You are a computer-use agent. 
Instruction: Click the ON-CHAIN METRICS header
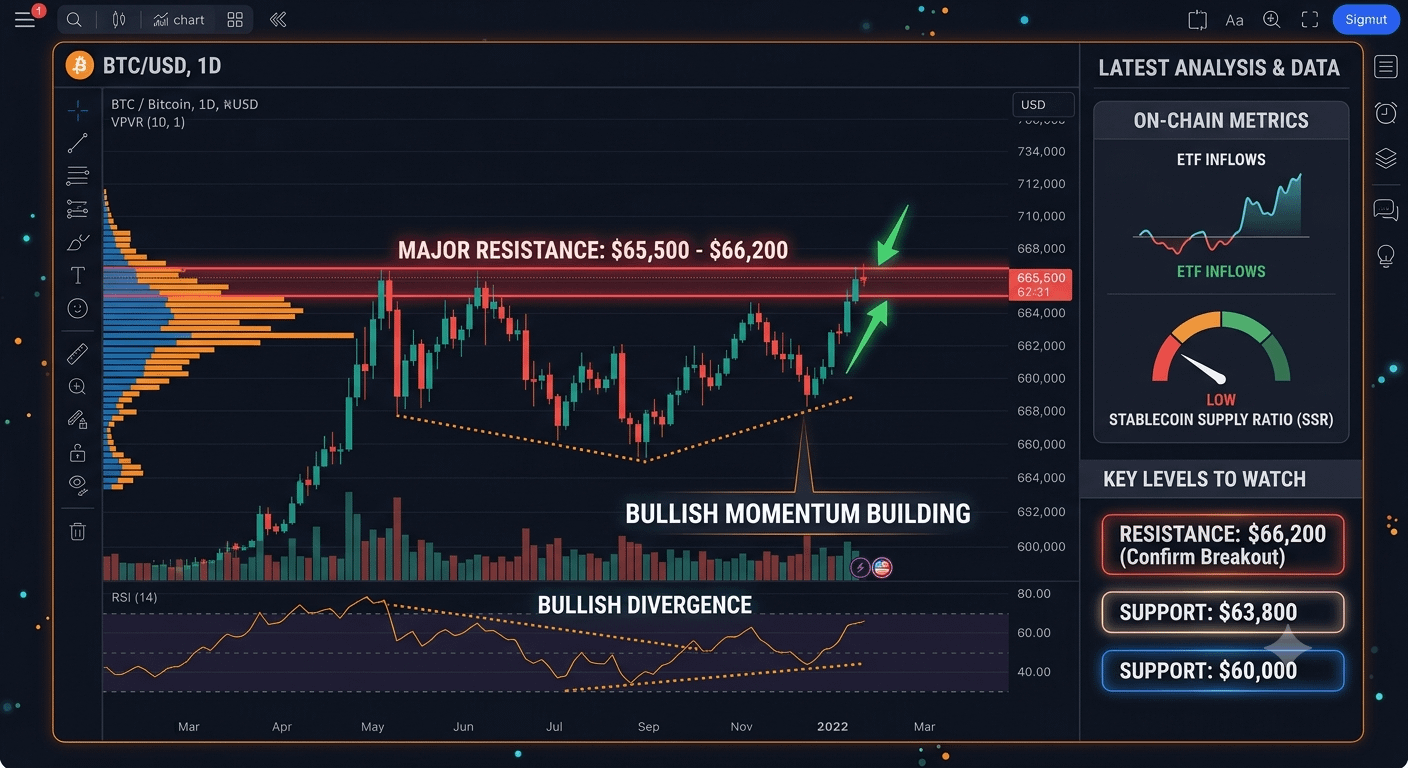pyautogui.click(x=1221, y=120)
